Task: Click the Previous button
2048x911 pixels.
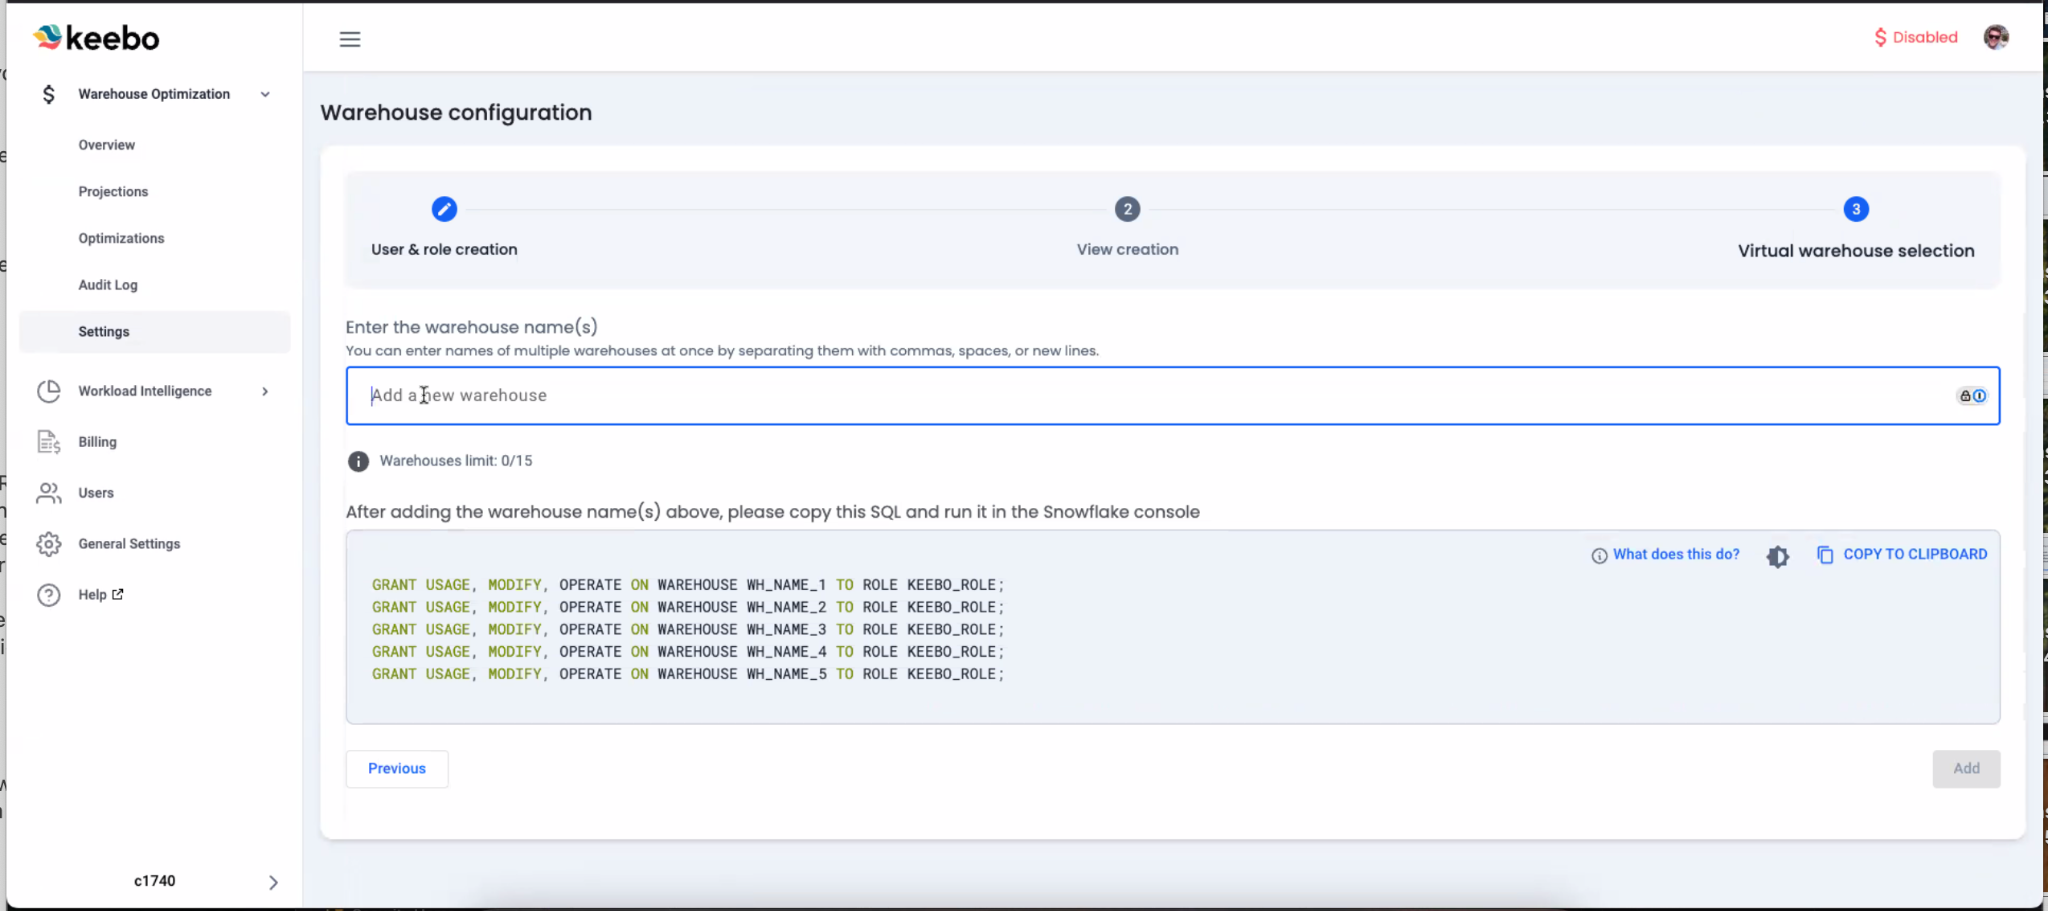Action: pyautogui.click(x=397, y=769)
